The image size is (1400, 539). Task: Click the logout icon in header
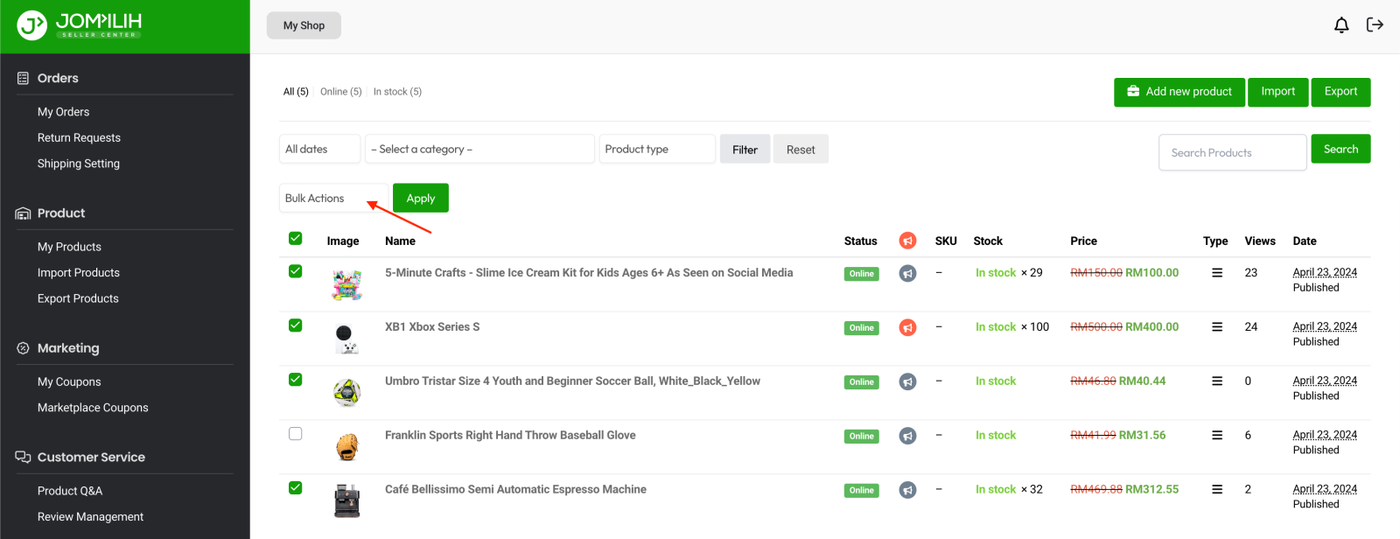tap(1375, 25)
